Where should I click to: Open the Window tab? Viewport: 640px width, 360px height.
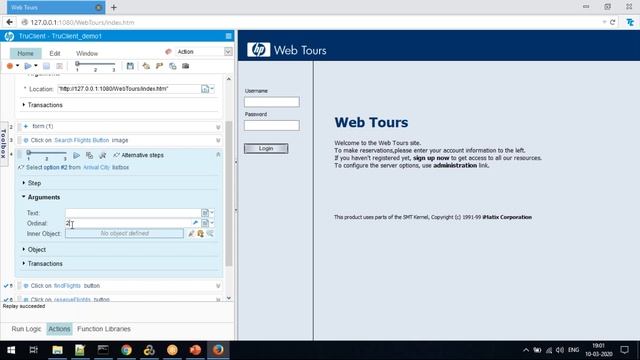point(87,53)
